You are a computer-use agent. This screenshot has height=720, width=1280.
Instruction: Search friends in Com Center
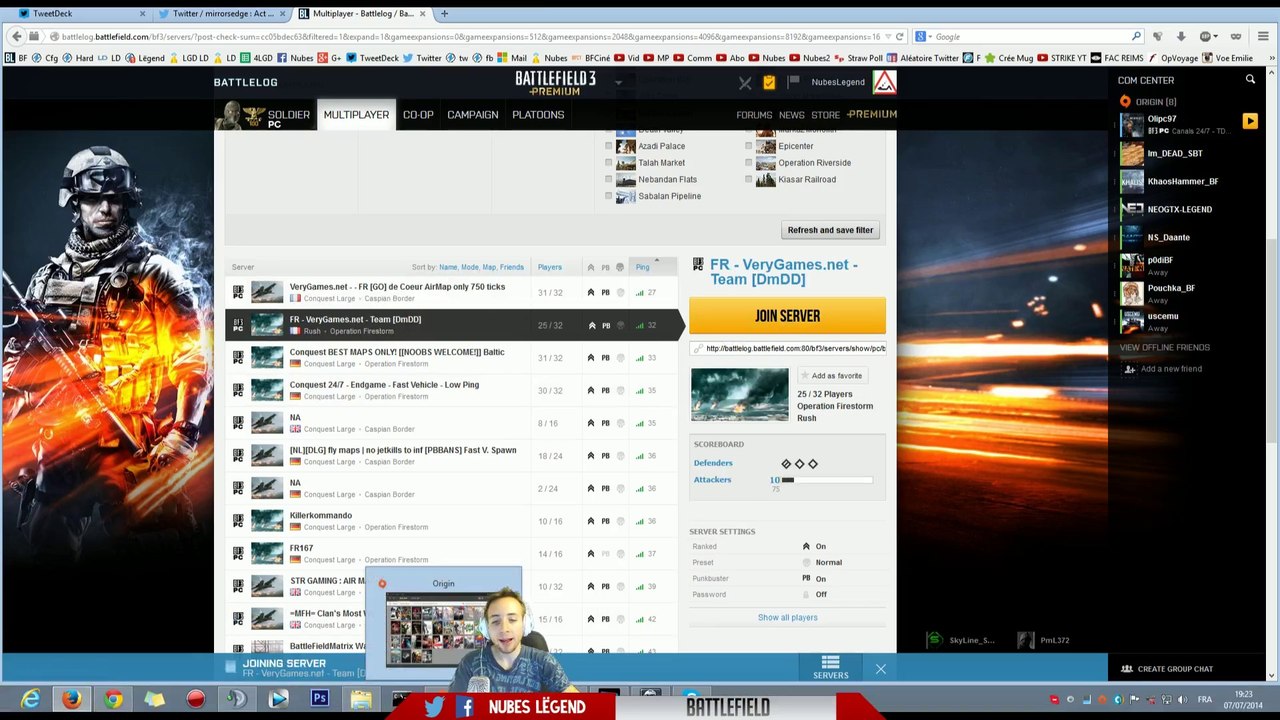click(x=1250, y=80)
